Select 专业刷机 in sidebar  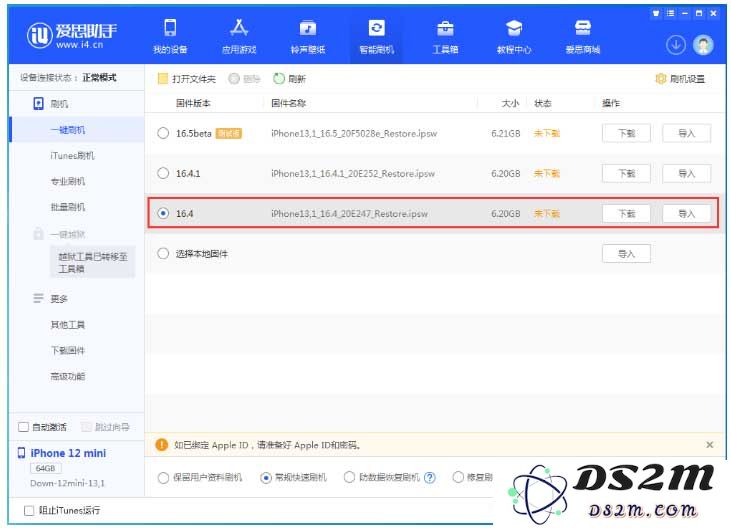click(x=68, y=181)
